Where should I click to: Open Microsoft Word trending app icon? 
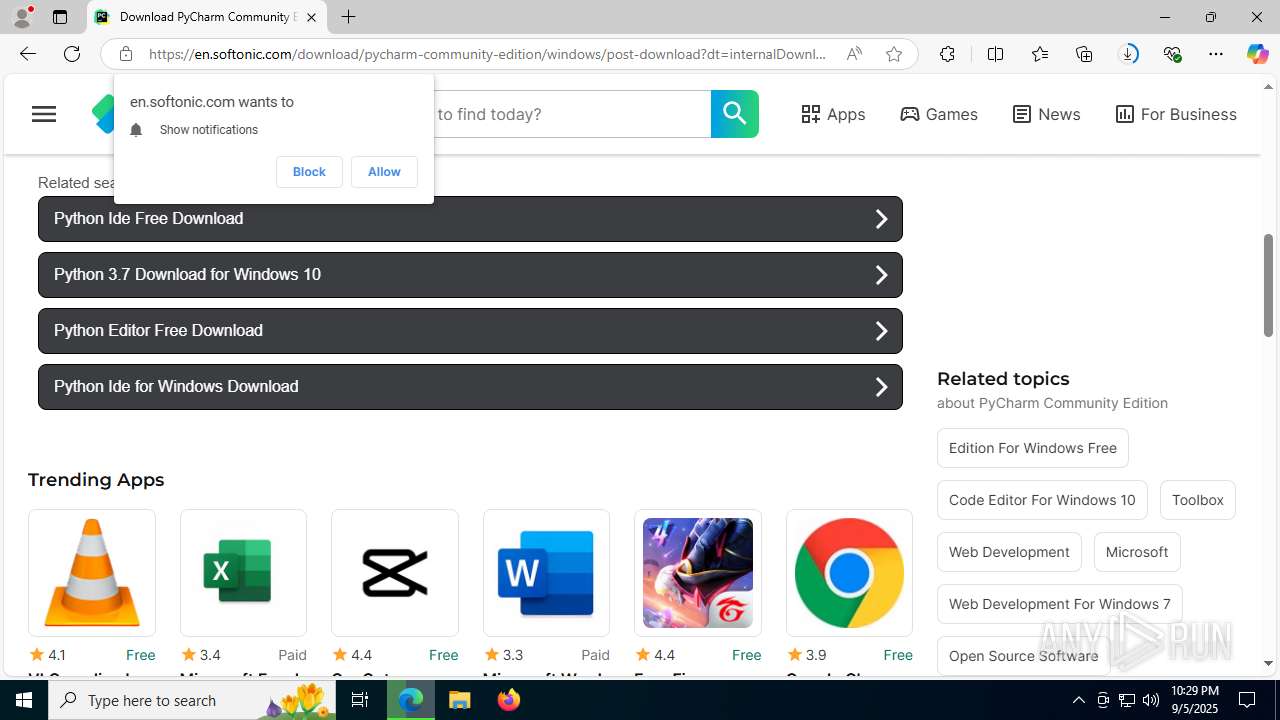(546, 573)
